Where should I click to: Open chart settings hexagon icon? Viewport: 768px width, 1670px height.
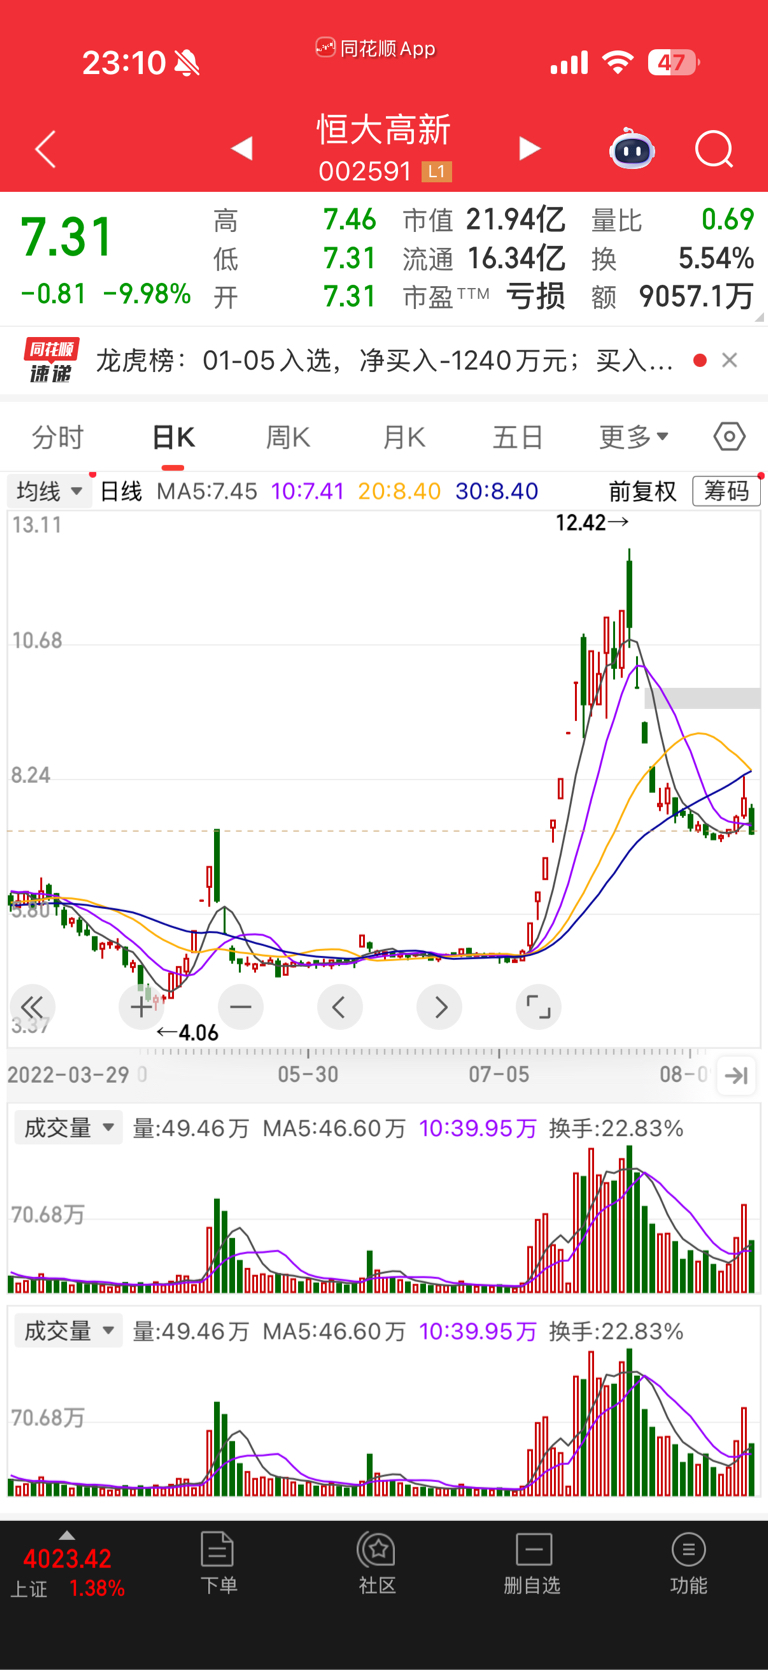(x=729, y=437)
